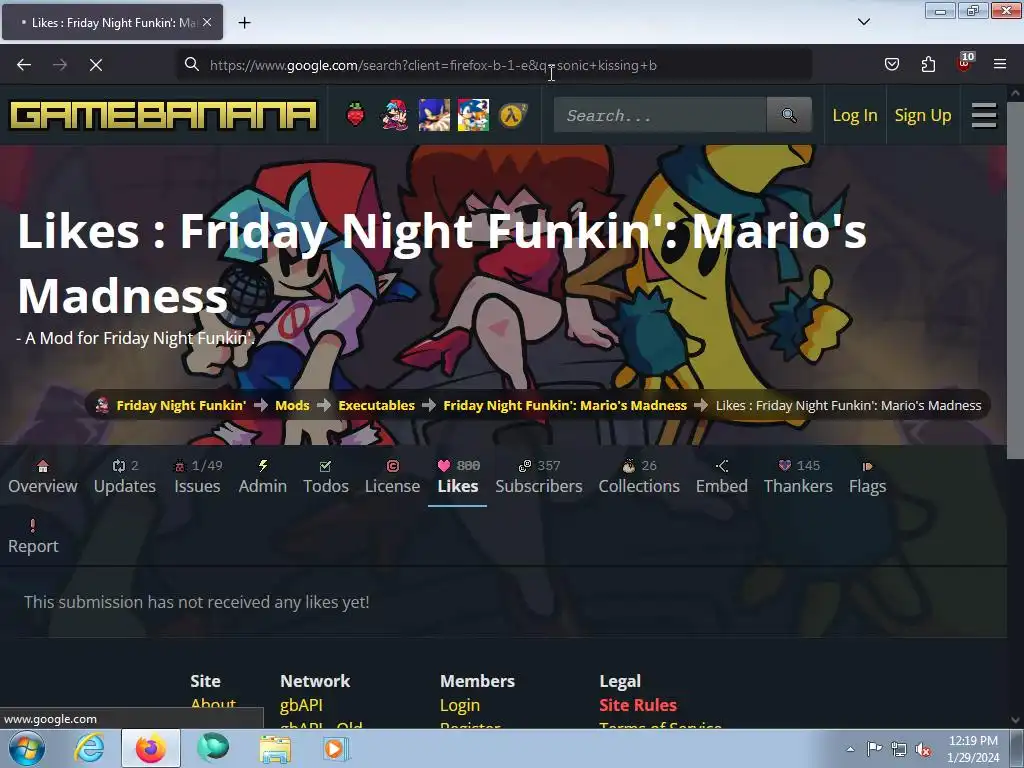This screenshot has height=768, width=1024.
Task: Show hidden system tray icons
Action: pyautogui.click(x=850, y=749)
